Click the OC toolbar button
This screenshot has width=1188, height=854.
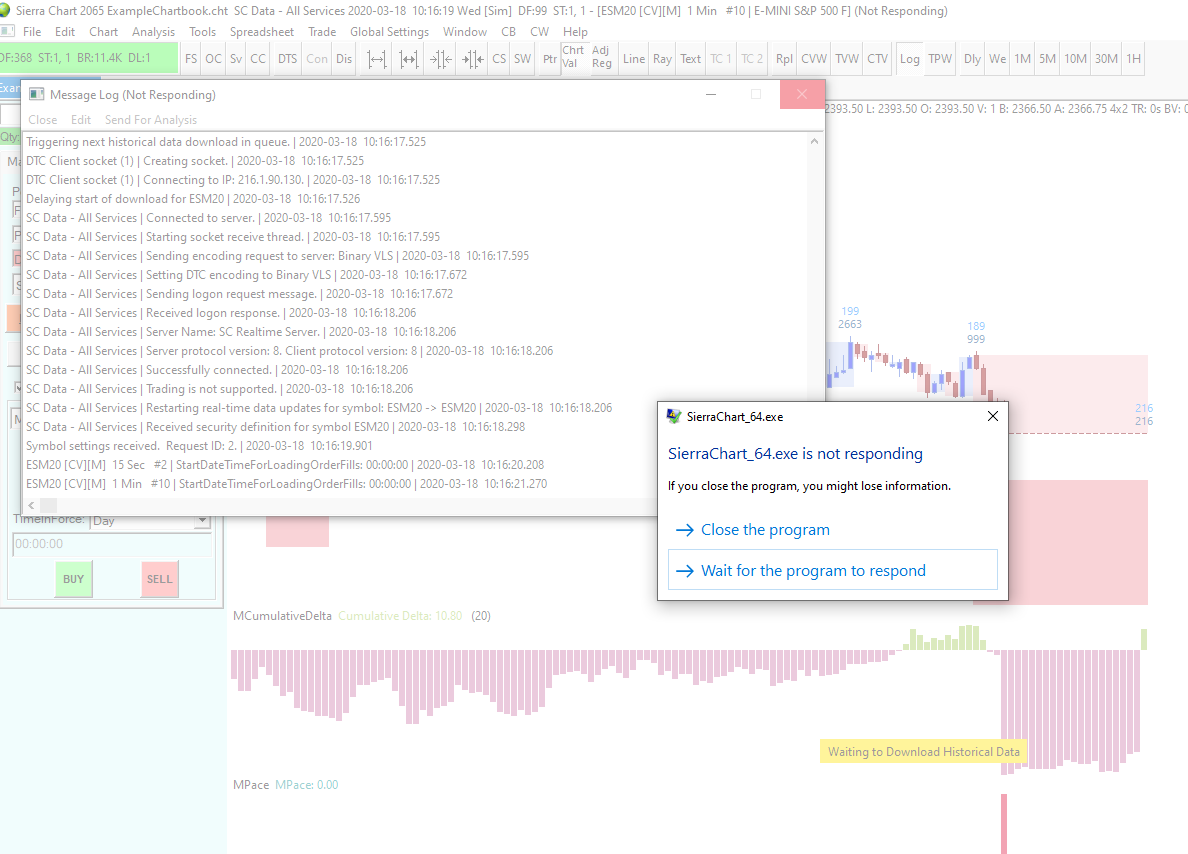pos(214,58)
